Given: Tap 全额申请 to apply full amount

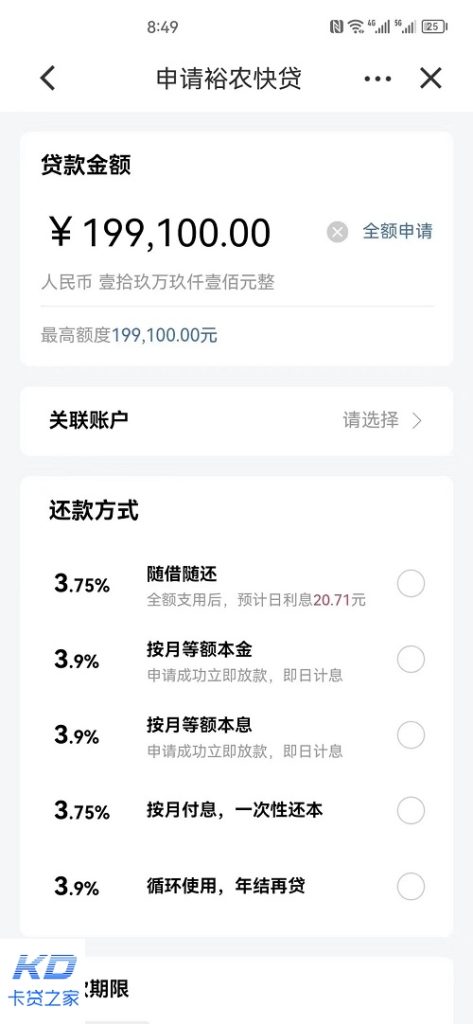Looking at the screenshot, I should coord(397,231).
